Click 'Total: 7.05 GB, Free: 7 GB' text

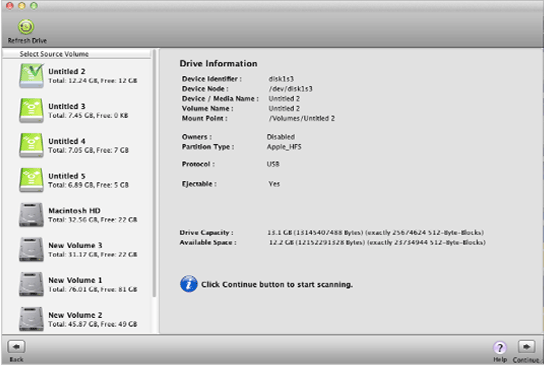coord(88,150)
